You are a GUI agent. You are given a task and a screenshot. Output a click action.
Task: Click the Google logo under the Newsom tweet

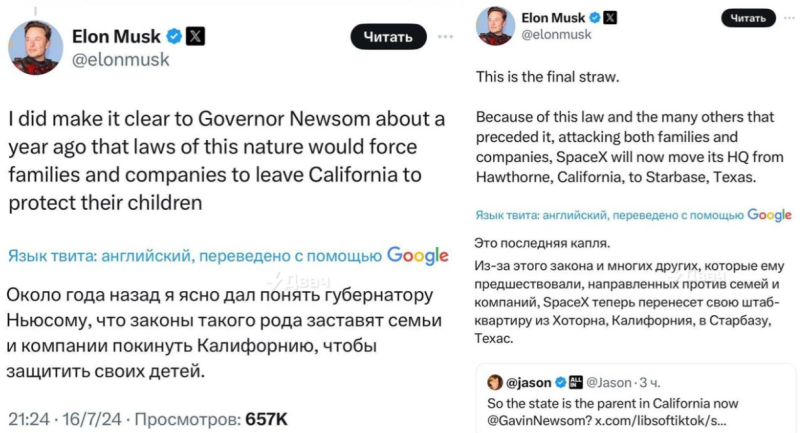[417, 255]
